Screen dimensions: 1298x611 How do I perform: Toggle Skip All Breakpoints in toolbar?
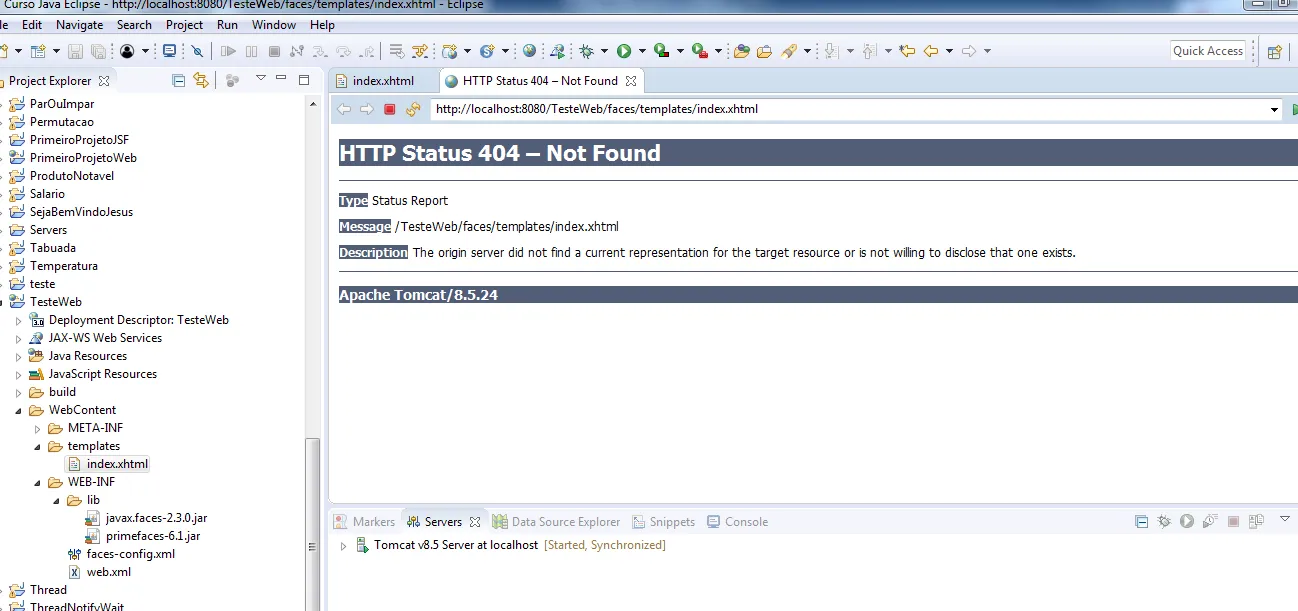point(197,51)
